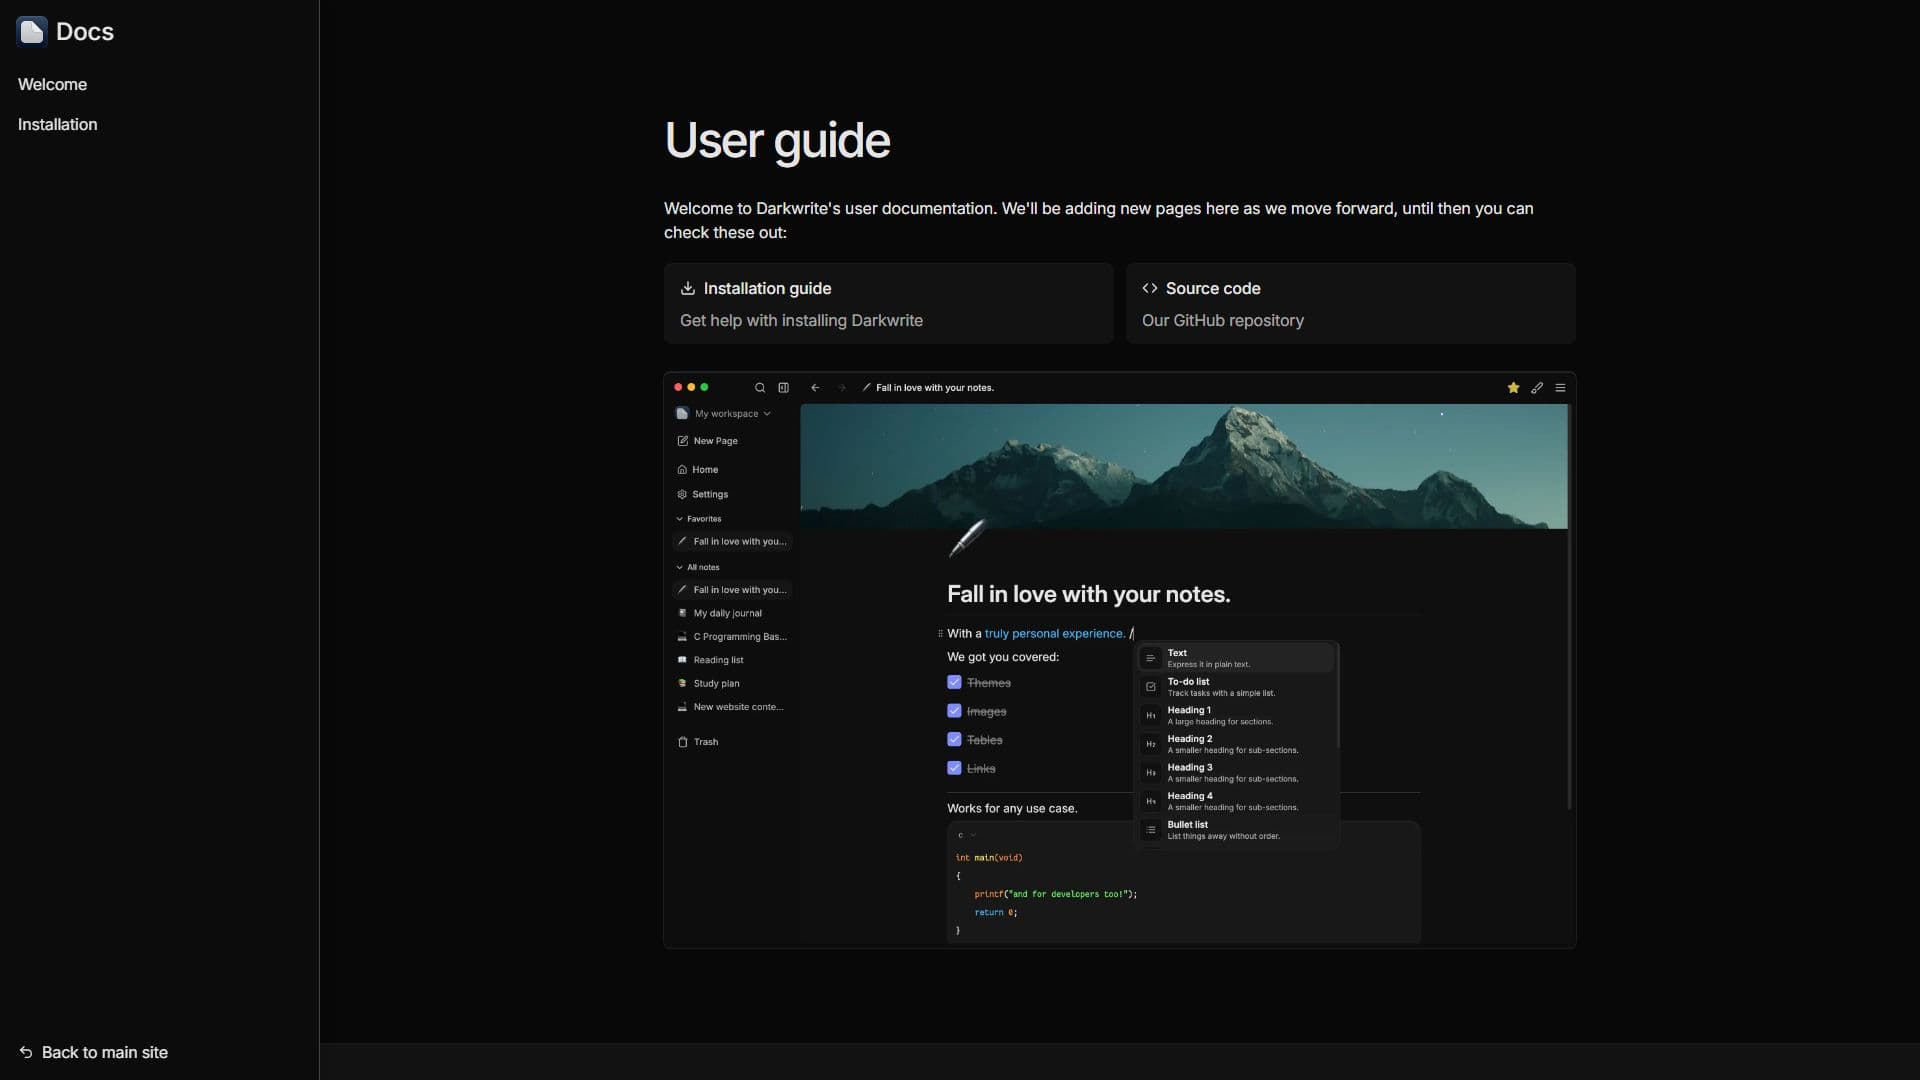
Task: Open 'Fall in love with you...' under All notes
Action: point(732,590)
